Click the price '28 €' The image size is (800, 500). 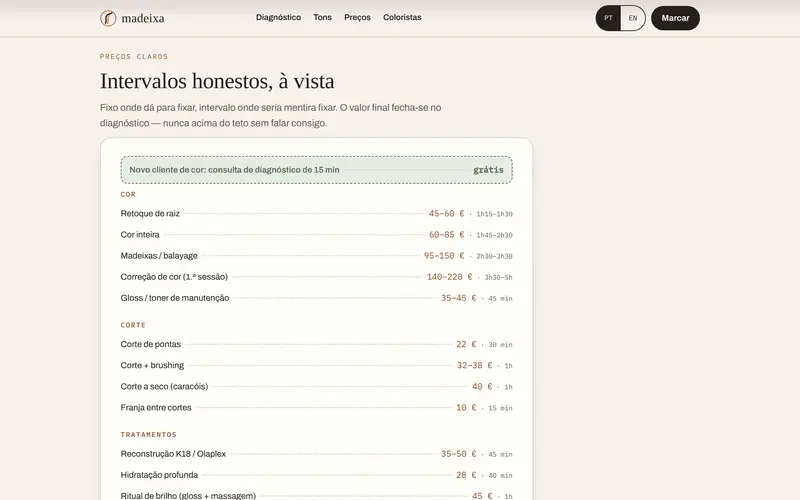click(466, 475)
